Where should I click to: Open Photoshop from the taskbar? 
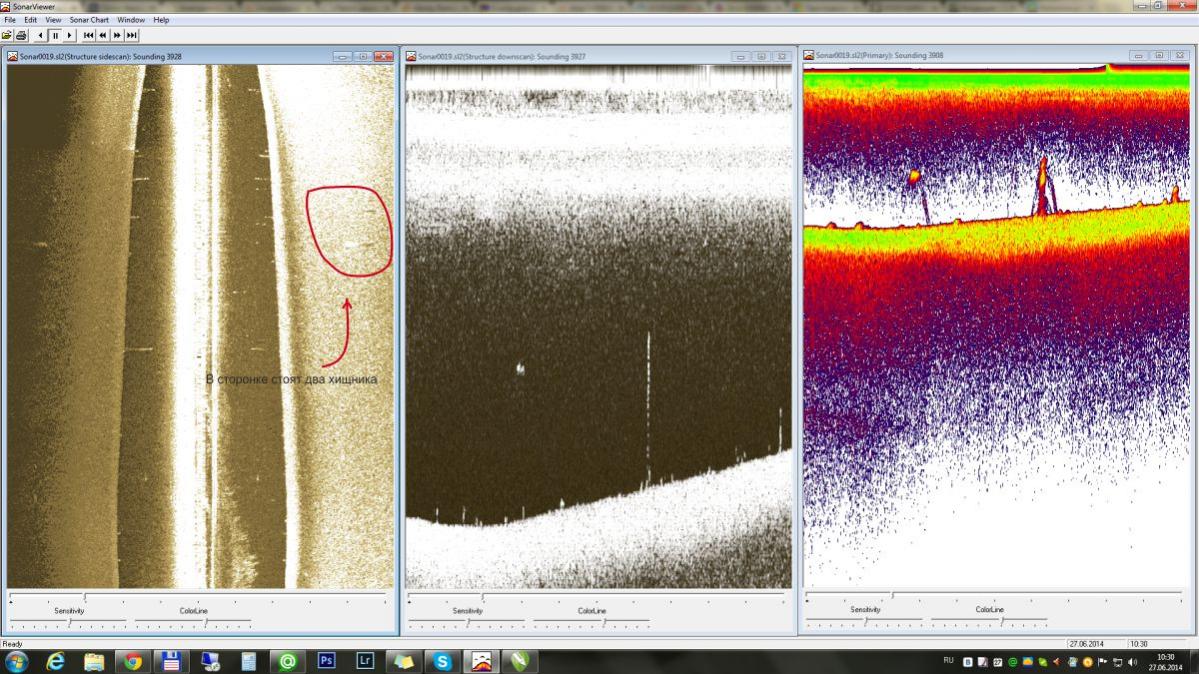click(x=326, y=661)
